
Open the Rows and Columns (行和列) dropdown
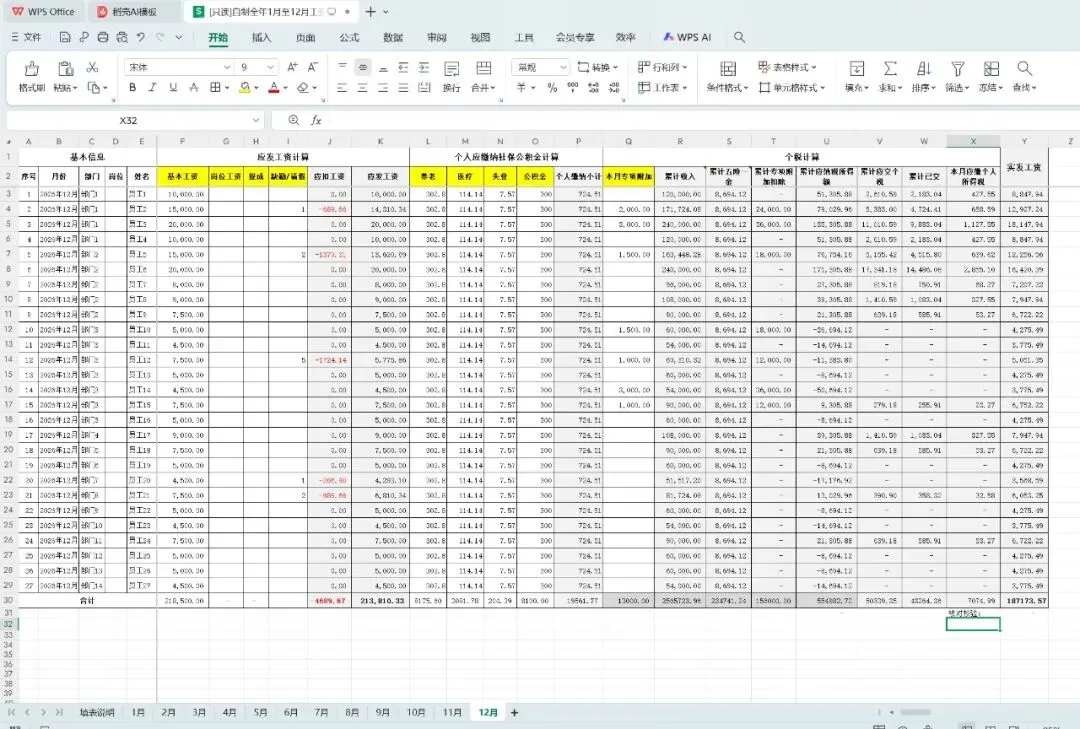(663, 67)
